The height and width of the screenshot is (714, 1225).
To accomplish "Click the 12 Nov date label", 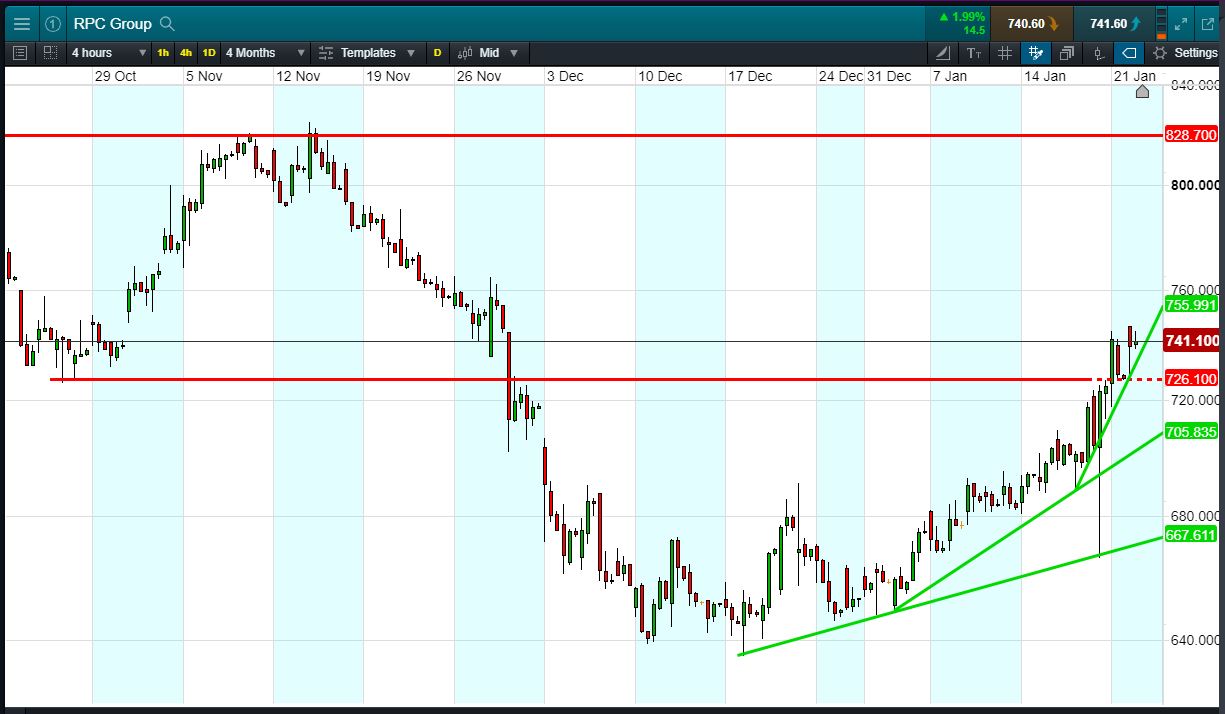I will [297, 76].
